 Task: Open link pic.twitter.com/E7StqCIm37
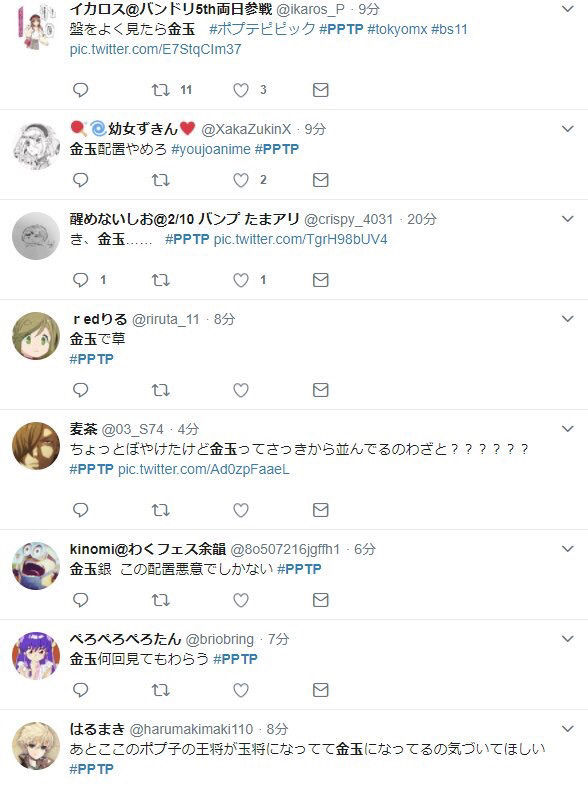tap(155, 50)
